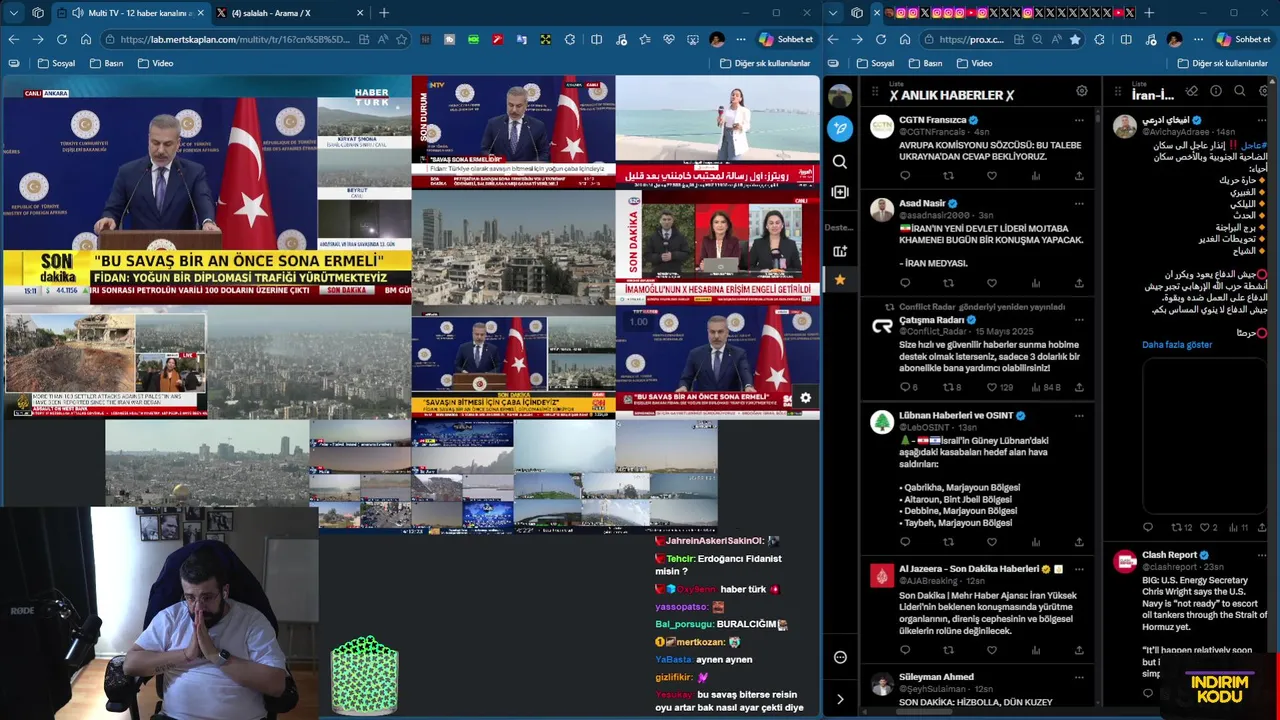This screenshot has height=720, width=1280.
Task: Compose a new post in X Pro sidebar
Action: pyautogui.click(x=840, y=128)
